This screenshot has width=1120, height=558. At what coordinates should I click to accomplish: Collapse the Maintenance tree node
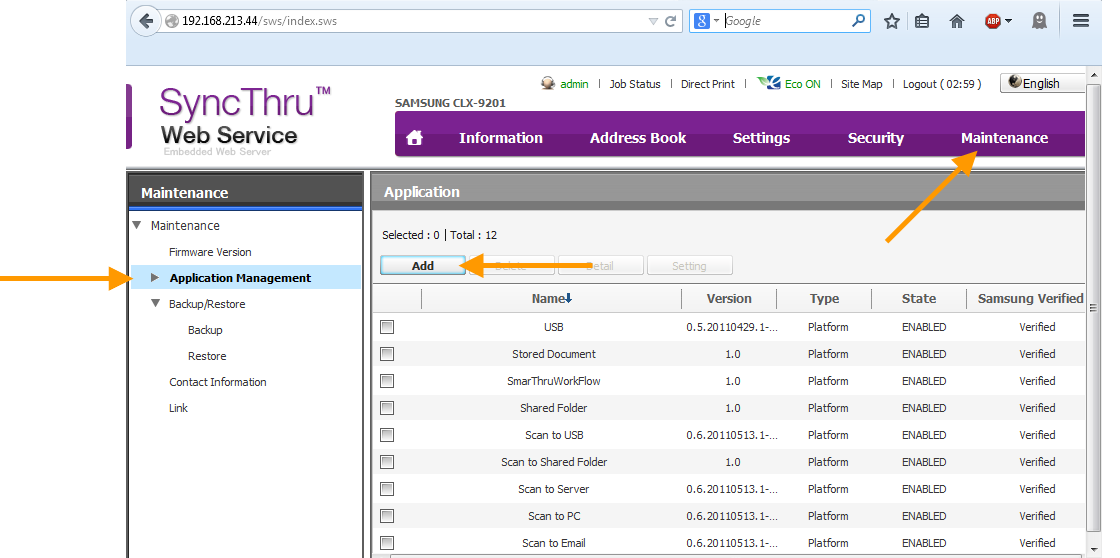click(137, 225)
